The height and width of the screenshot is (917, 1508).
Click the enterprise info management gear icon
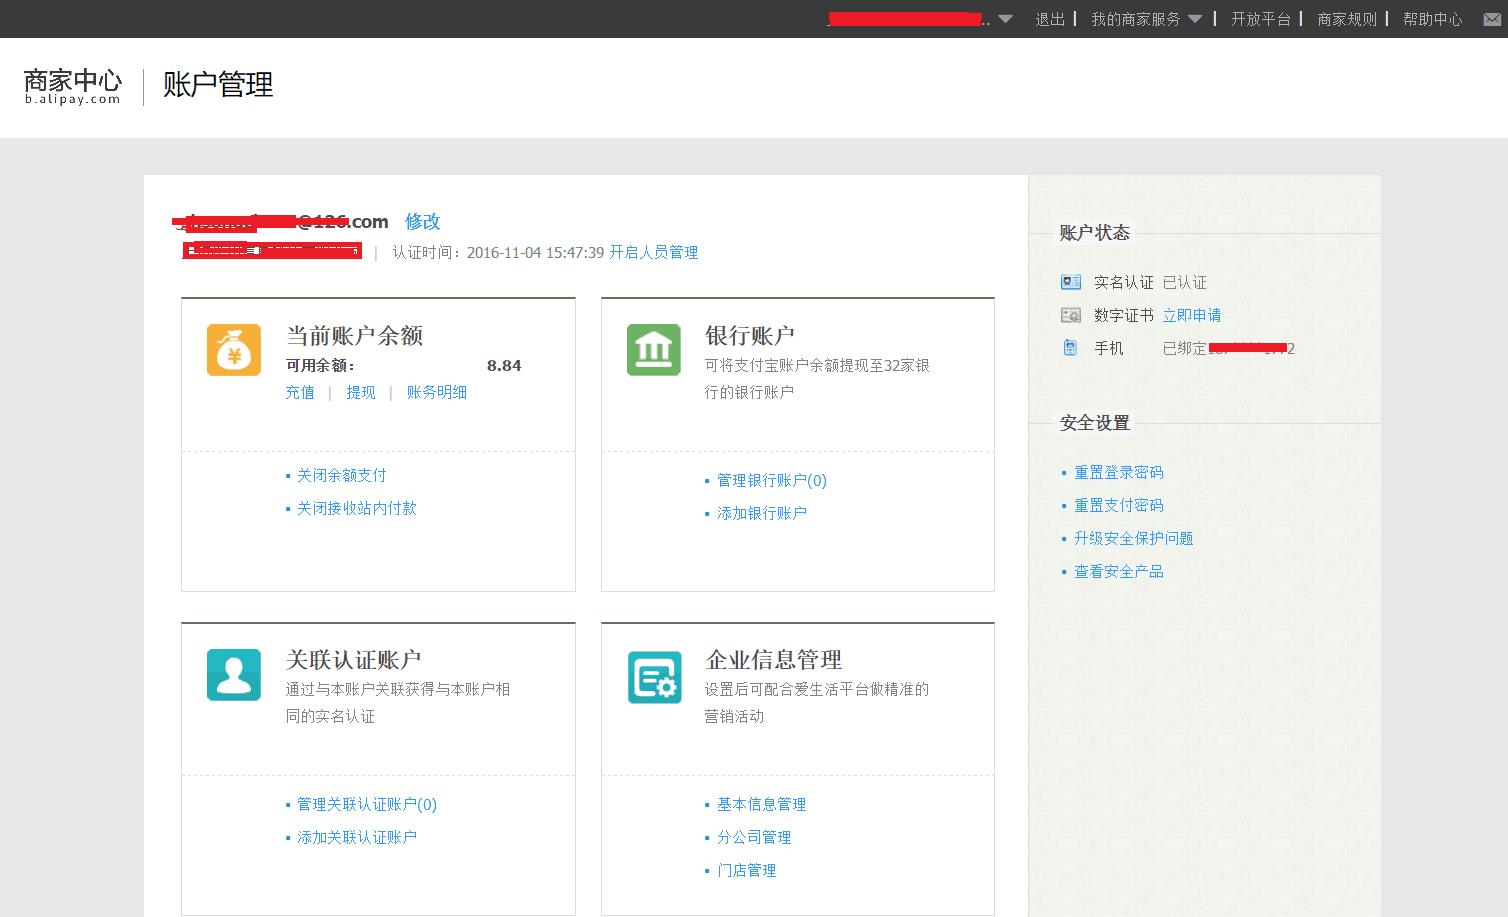click(x=654, y=677)
